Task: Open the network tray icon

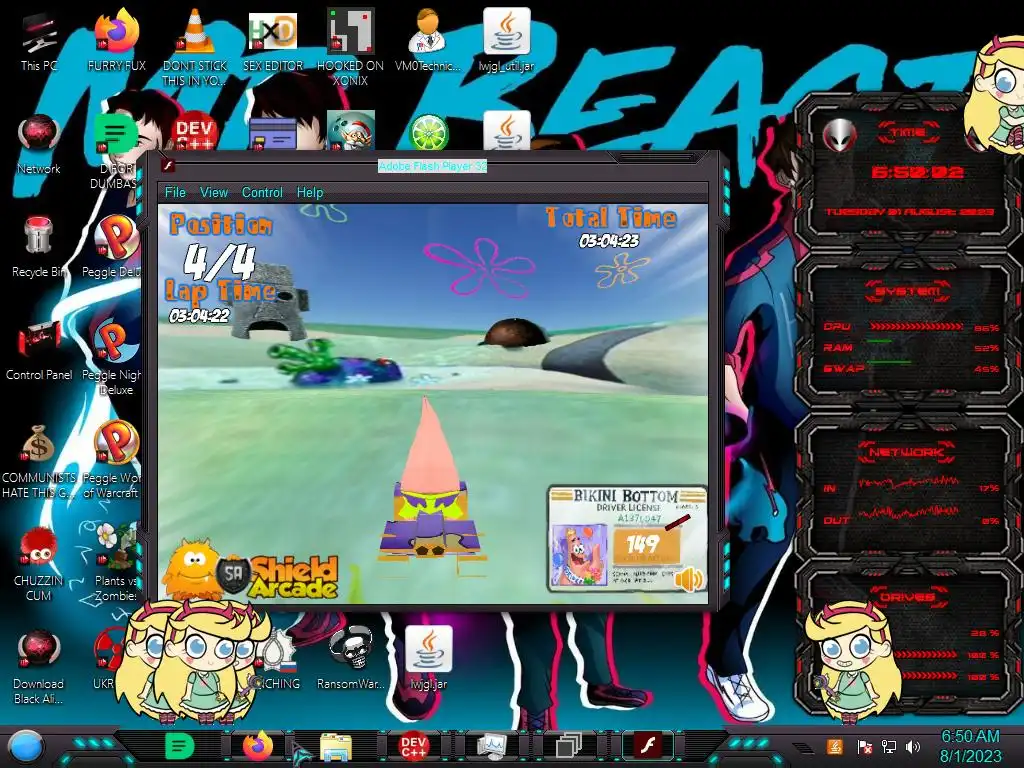Action: click(x=888, y=746)
